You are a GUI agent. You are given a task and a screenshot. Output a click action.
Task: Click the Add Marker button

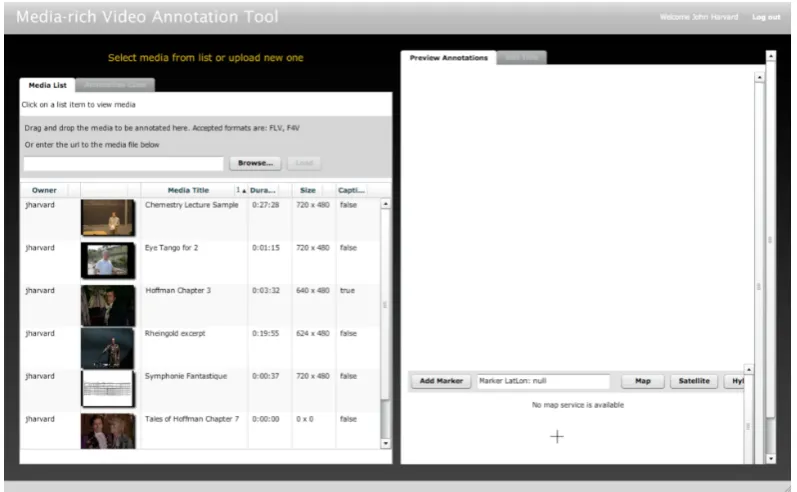tap(441, 381)
